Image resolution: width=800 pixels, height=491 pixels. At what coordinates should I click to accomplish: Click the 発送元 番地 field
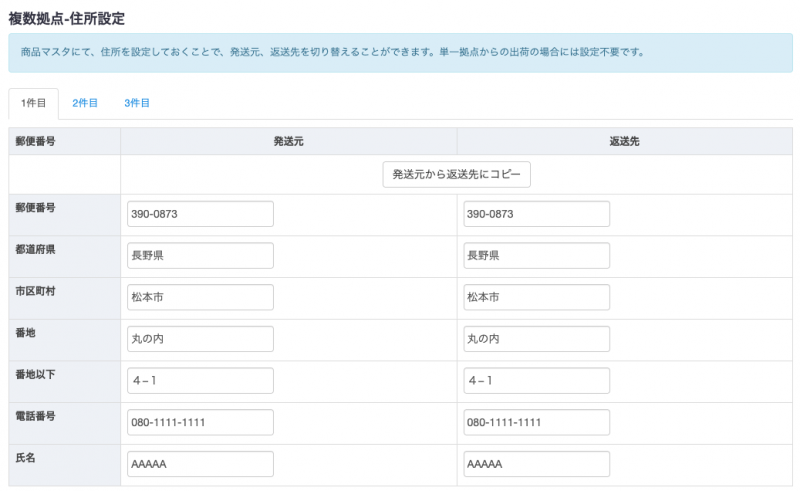[200, 339]
